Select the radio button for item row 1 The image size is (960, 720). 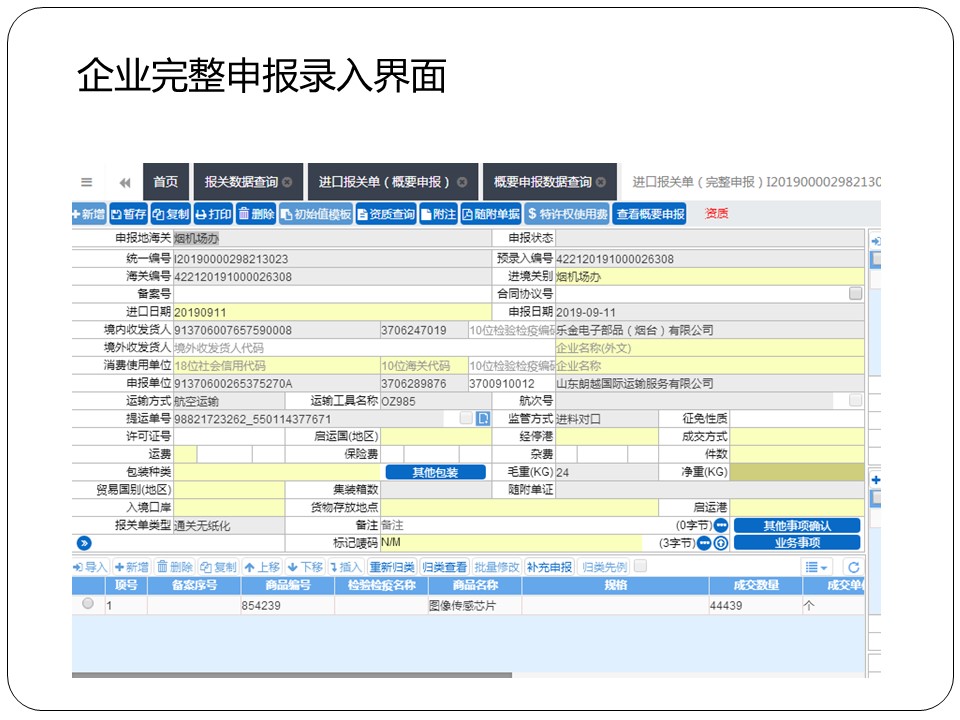pos(88,604)
